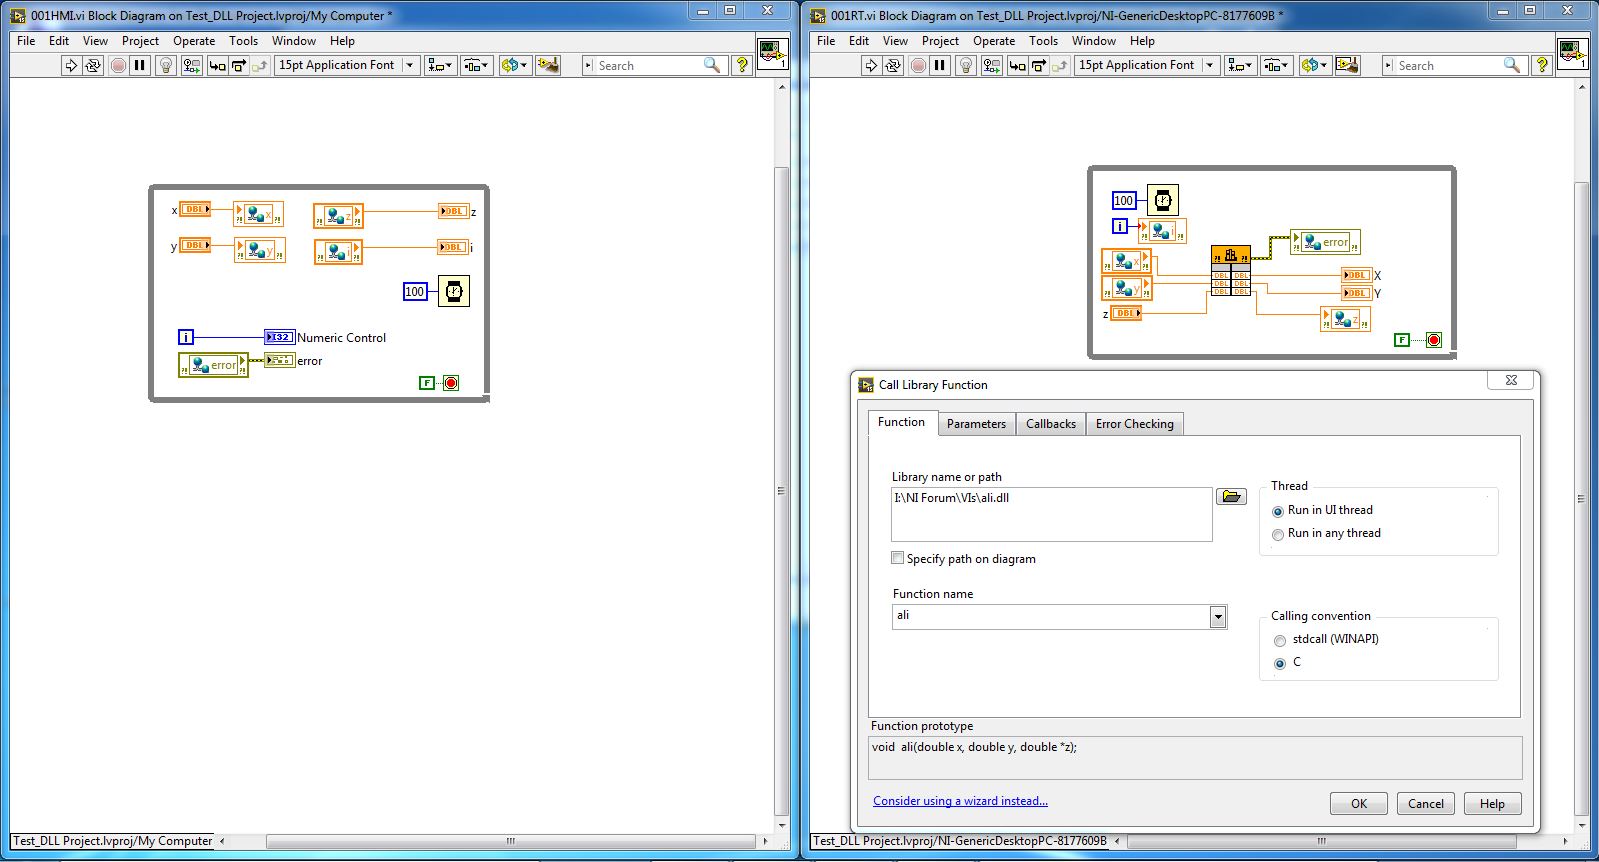
Task: Click 'Consider using a wizard instead...' link
Action: tap(960, 801)
